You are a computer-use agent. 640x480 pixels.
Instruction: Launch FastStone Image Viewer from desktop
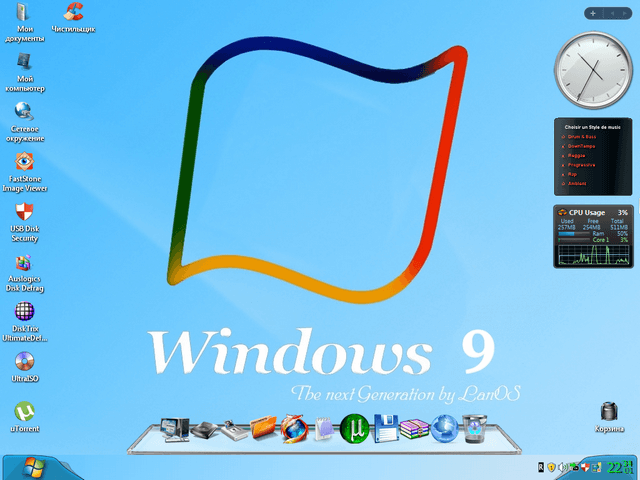(26, 161)
